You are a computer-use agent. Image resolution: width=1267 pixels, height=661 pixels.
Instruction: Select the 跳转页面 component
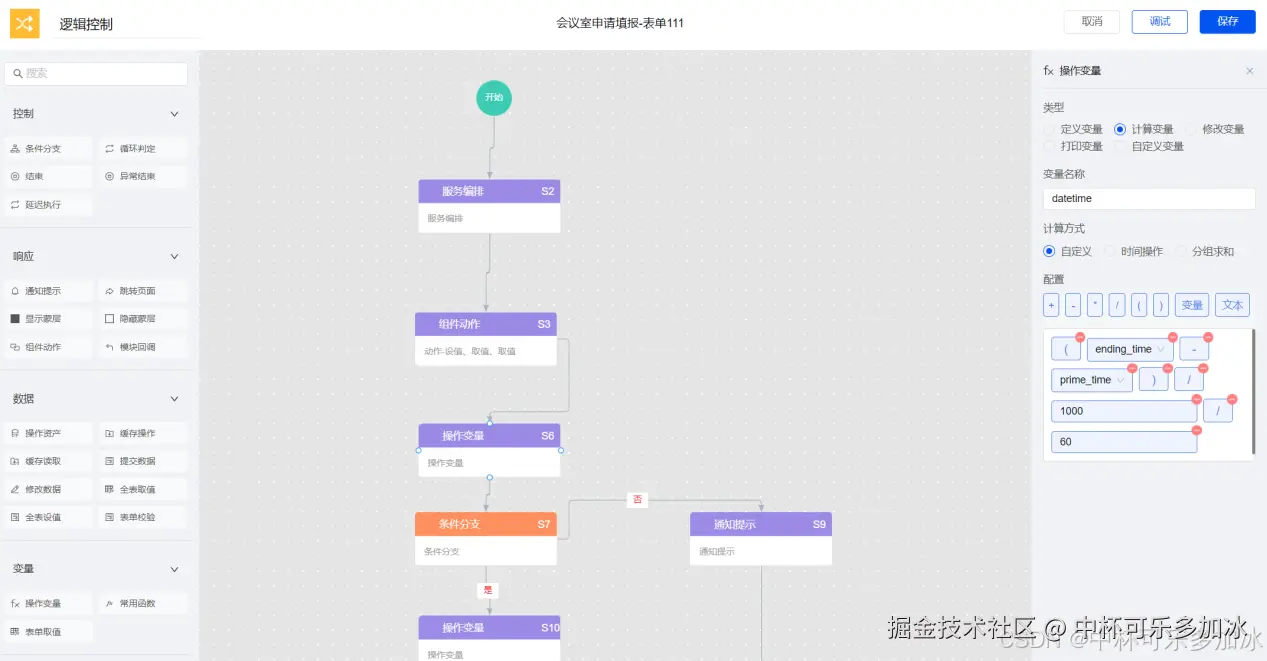(143, 291)
